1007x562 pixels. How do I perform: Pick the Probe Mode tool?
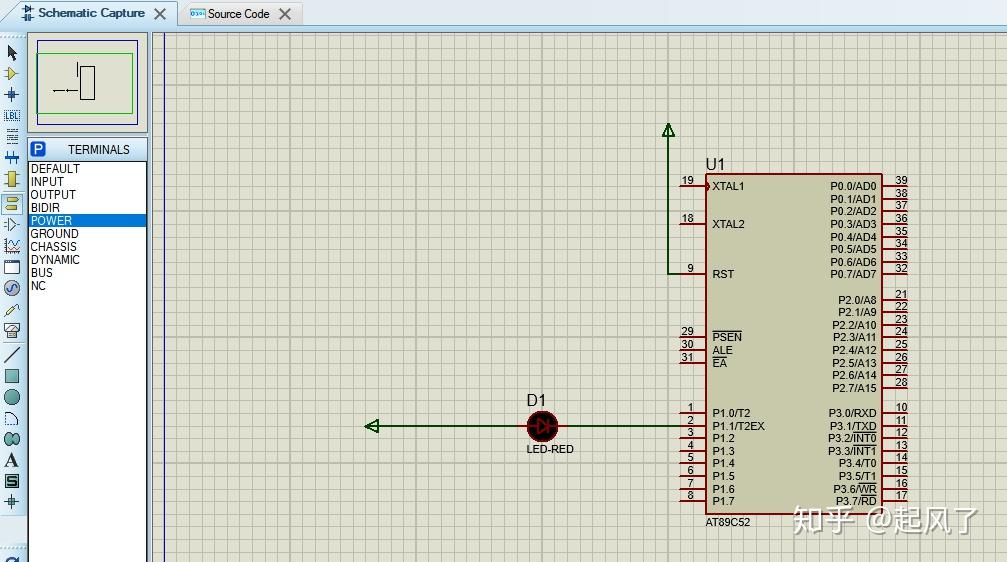(x=12, y=310)
